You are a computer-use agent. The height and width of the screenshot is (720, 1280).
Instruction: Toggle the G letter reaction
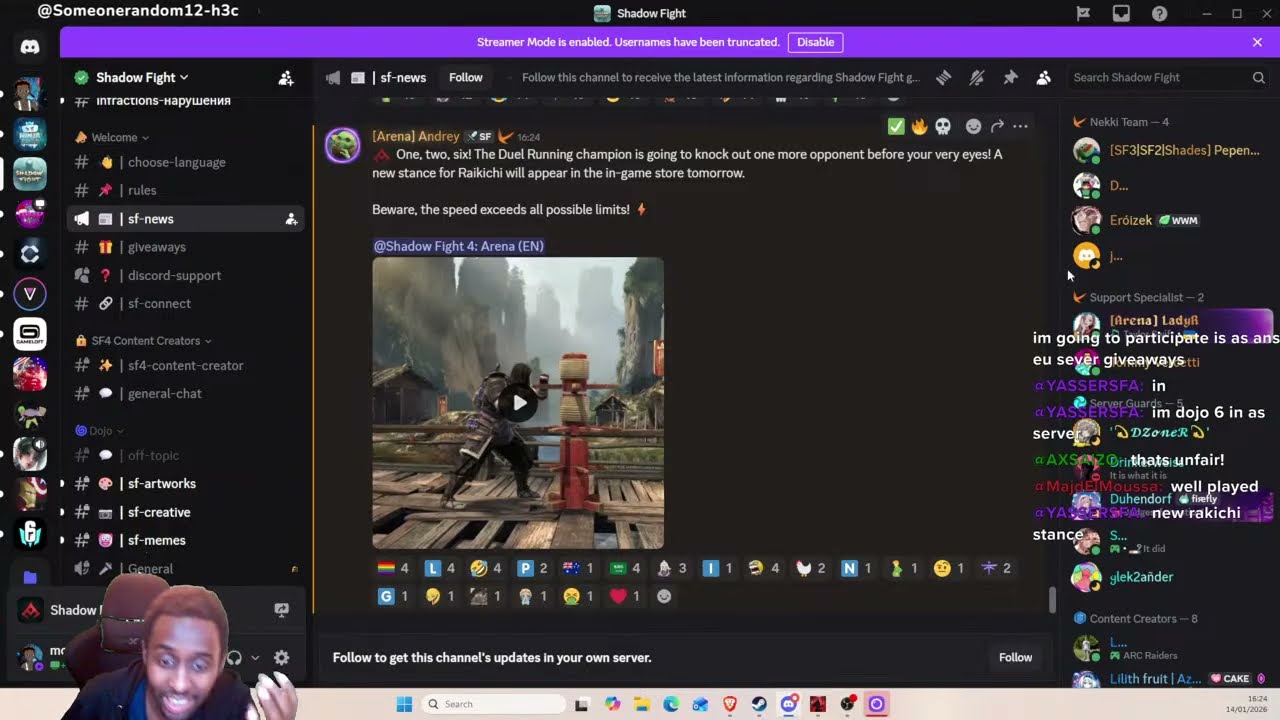tap(392, 596)
